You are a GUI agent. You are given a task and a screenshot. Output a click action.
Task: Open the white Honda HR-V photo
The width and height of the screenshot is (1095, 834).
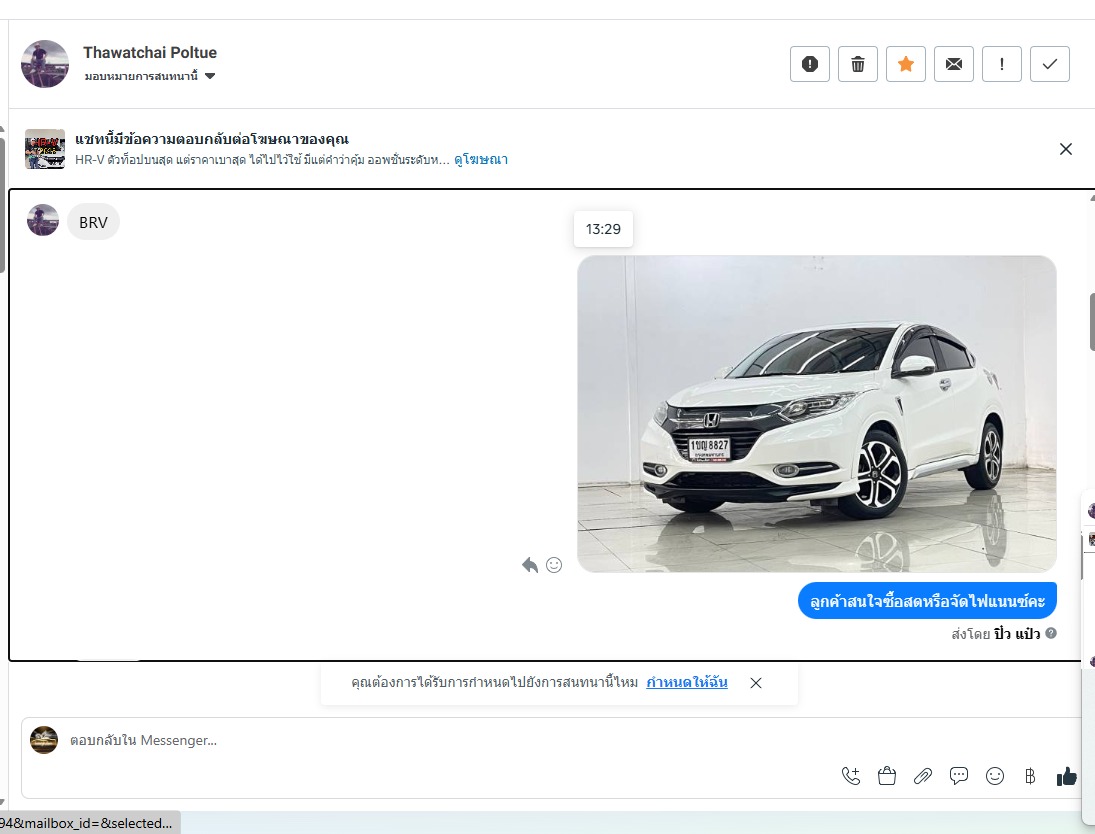click(x=816, y=413)
